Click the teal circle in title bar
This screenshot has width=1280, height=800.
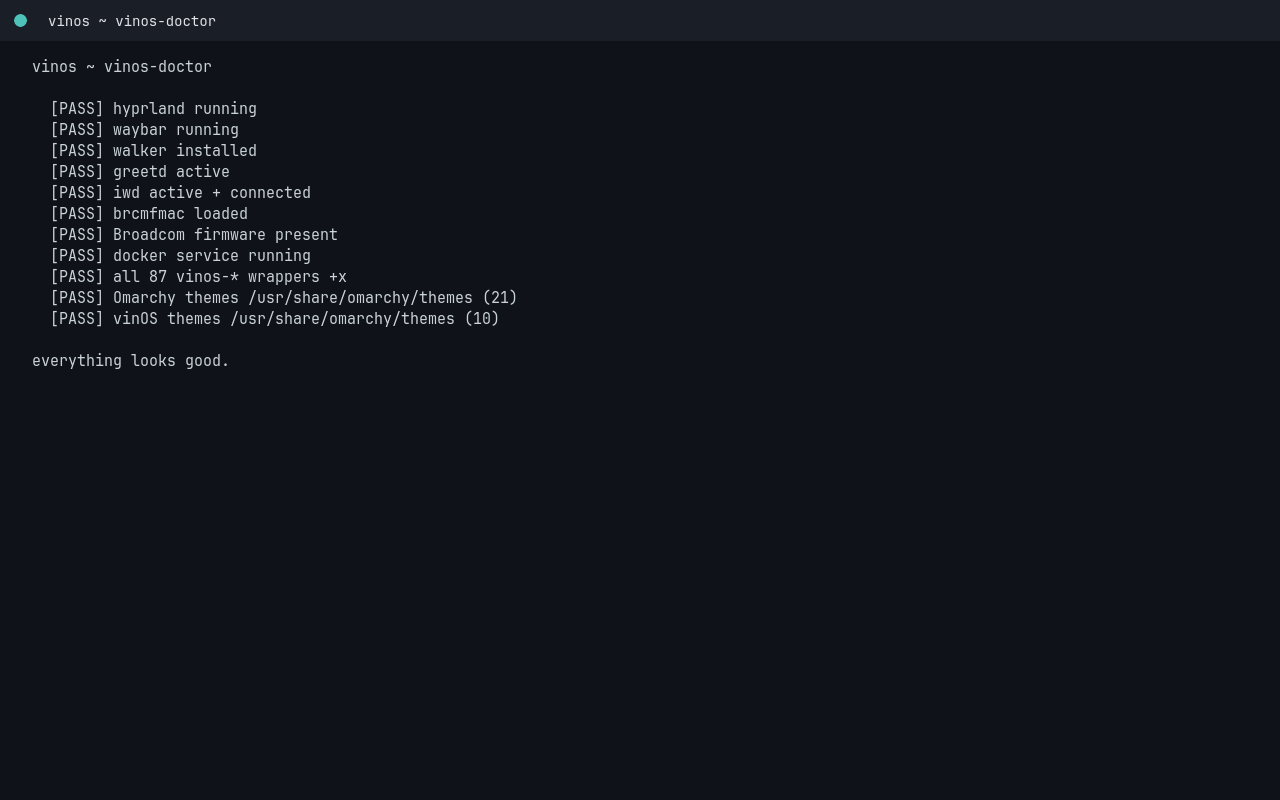click(x=20, y=20)
